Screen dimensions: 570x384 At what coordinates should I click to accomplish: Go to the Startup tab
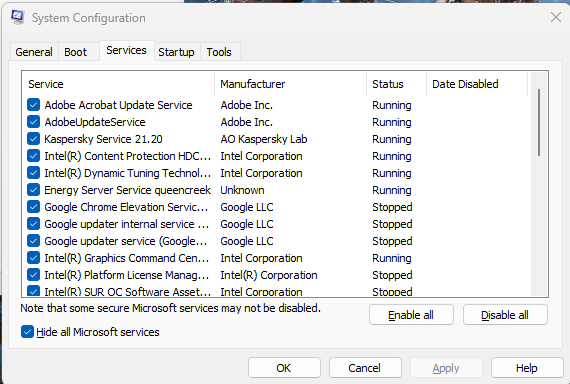[x=176, y=52]
